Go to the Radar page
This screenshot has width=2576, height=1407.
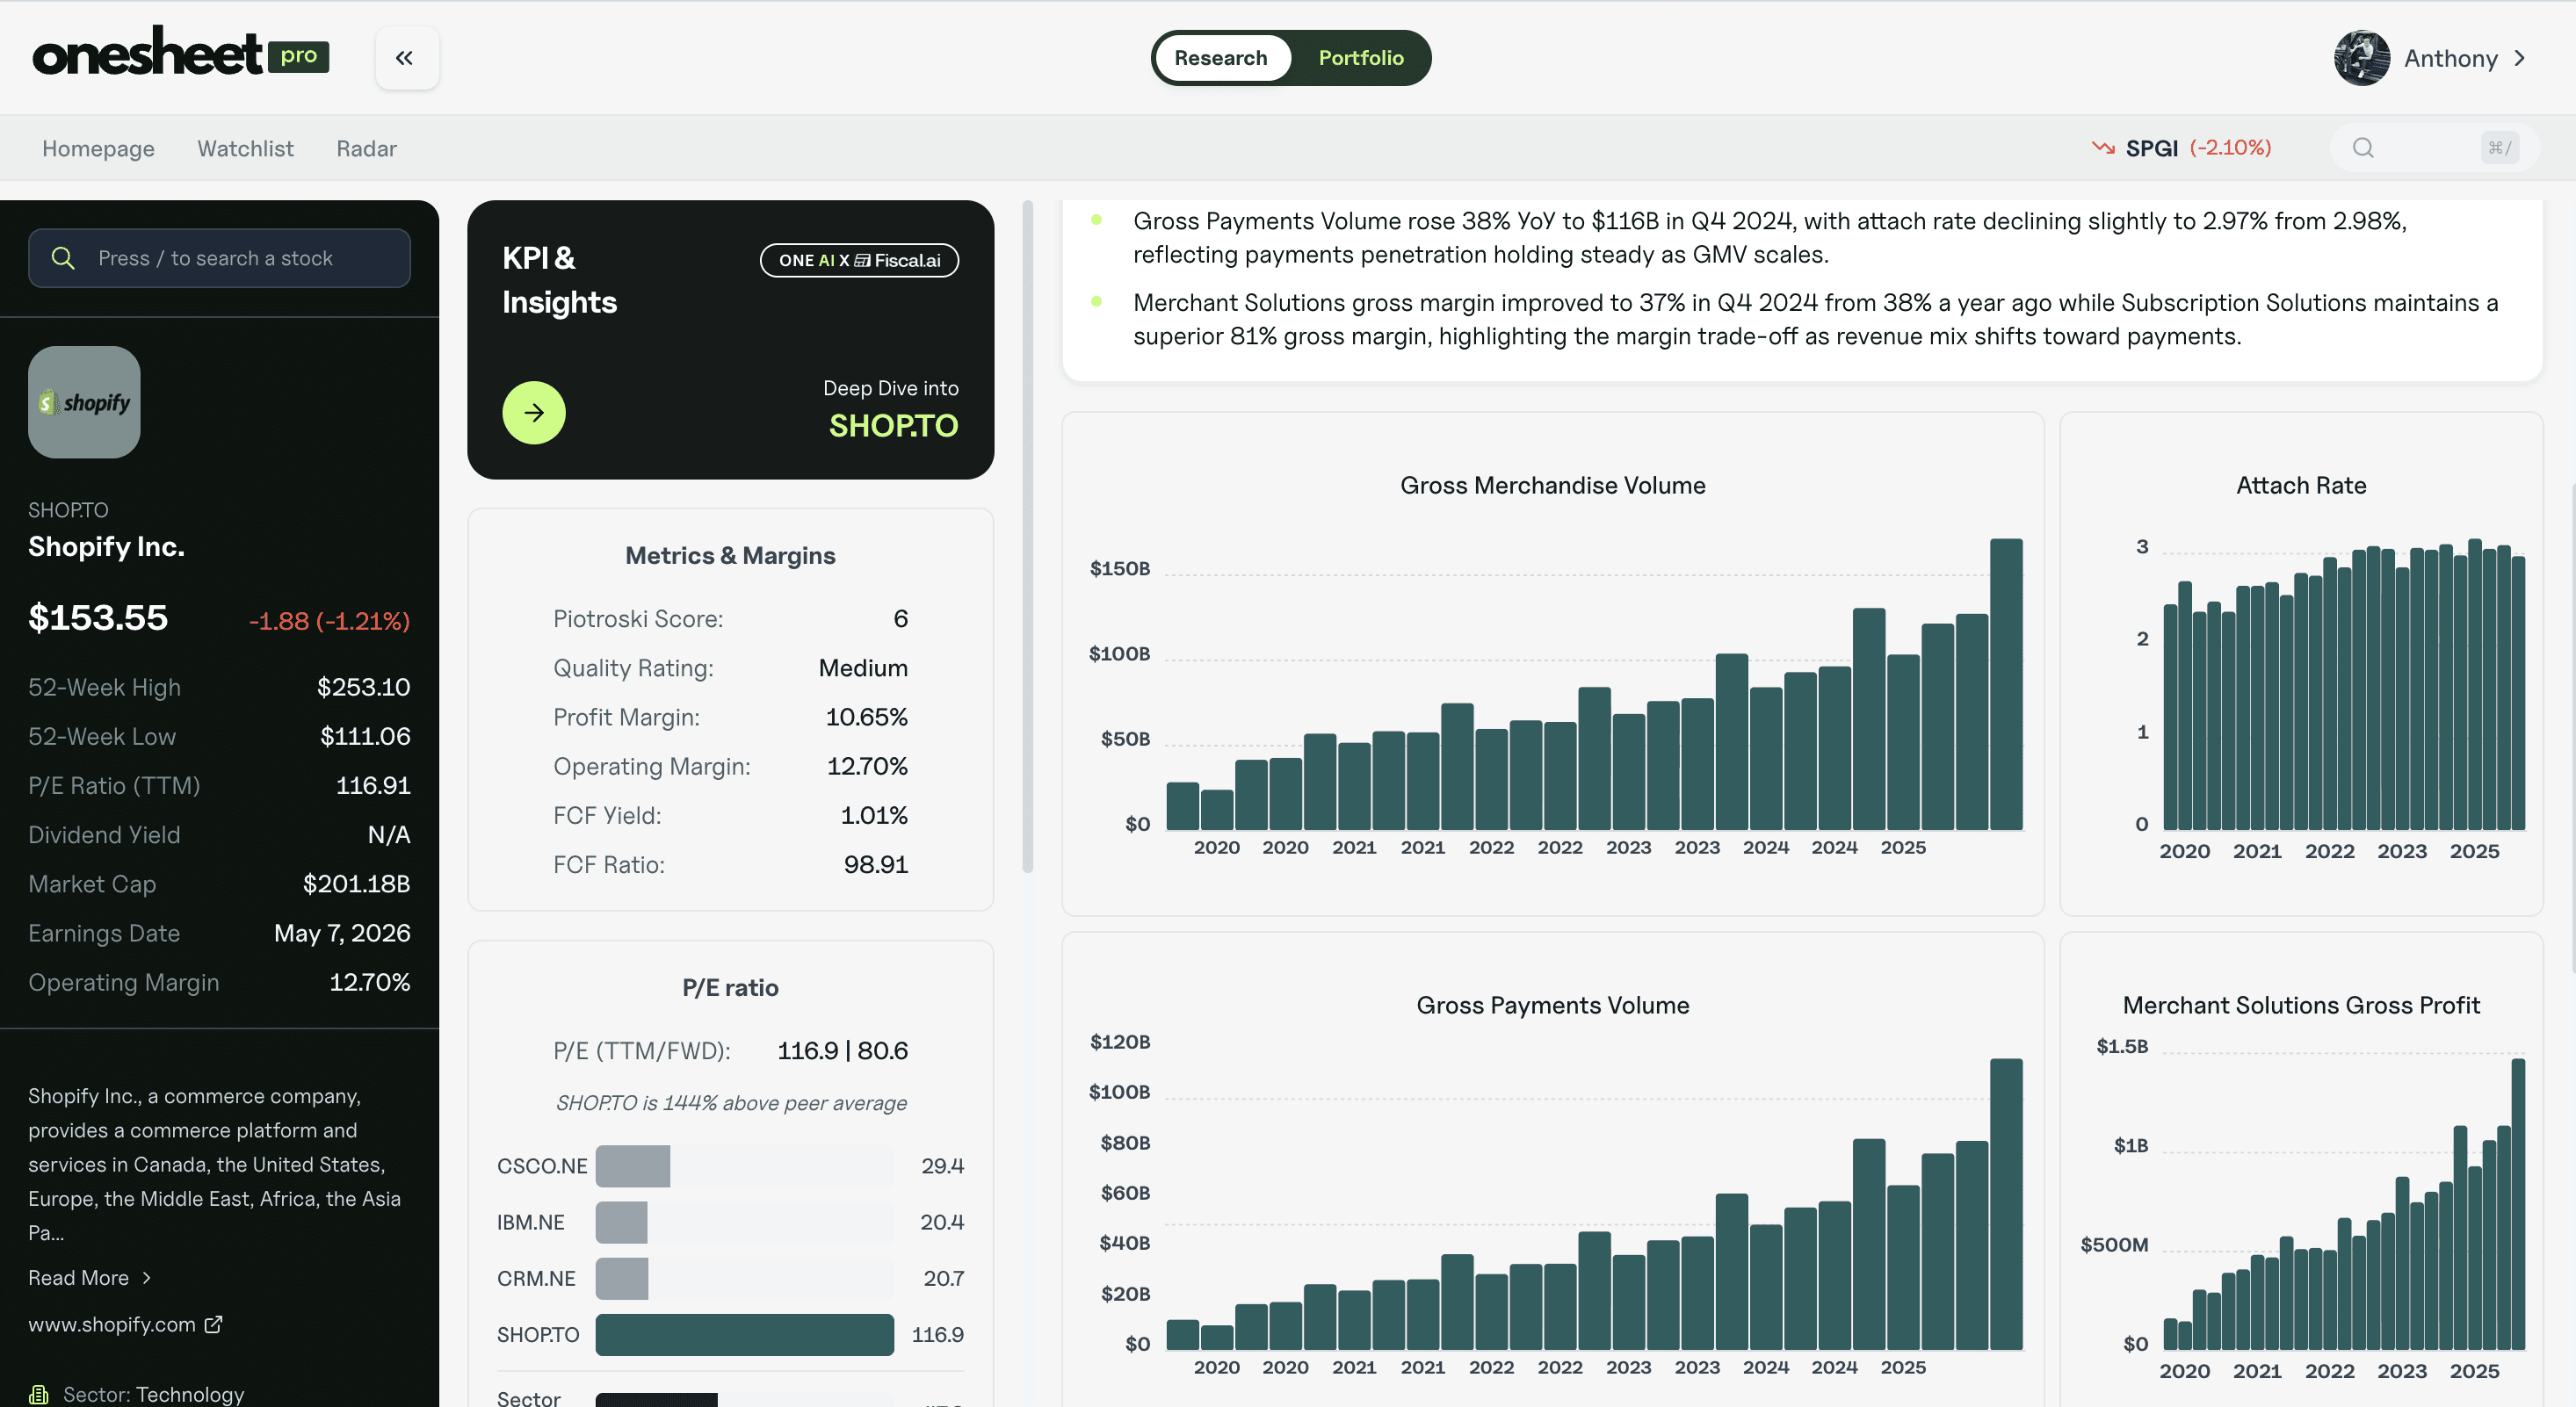coord(366,148)
